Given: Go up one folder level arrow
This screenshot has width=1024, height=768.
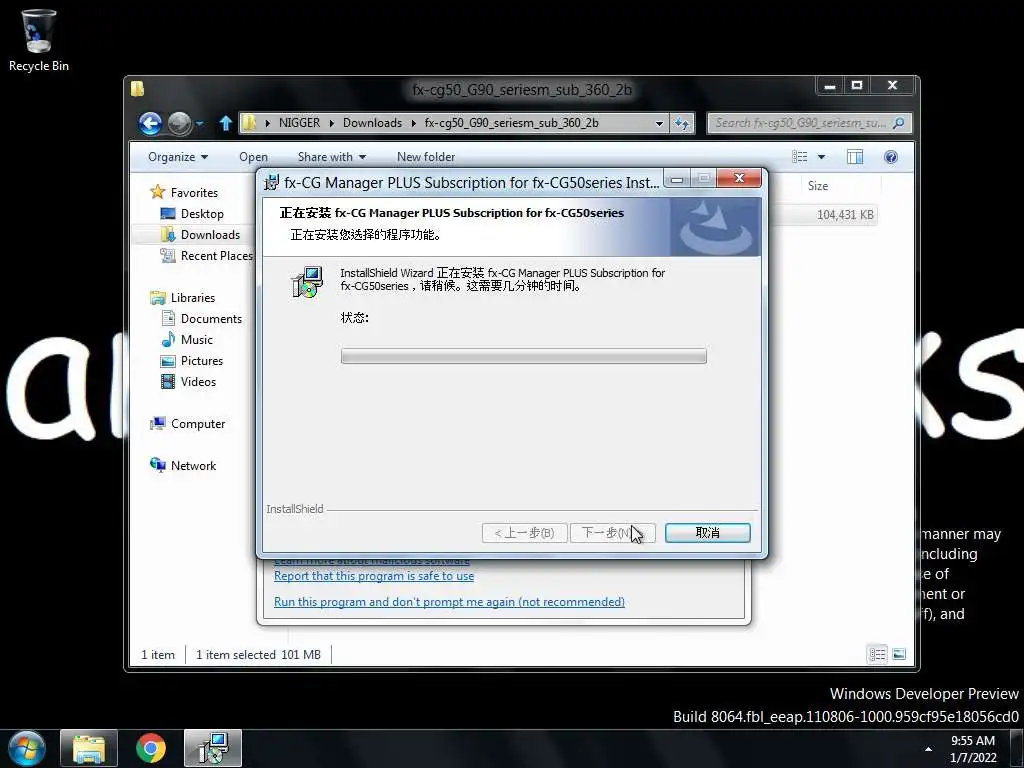Looking at the screenshot, I should pos(225,123).
